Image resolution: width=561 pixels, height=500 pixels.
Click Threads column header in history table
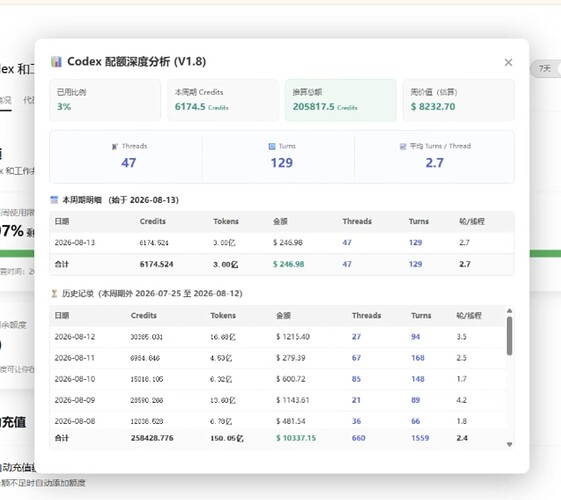point(366,315)
